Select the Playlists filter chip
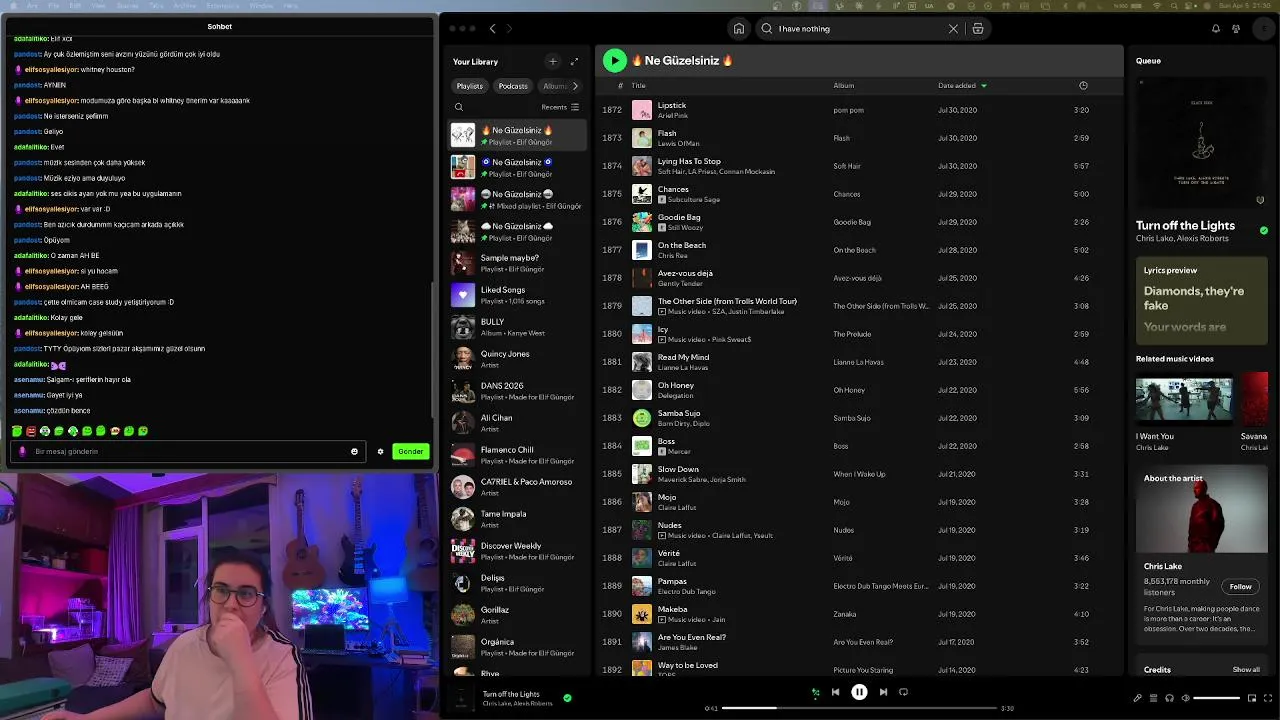Screen dimensions: 1280x720 [470, 86]
